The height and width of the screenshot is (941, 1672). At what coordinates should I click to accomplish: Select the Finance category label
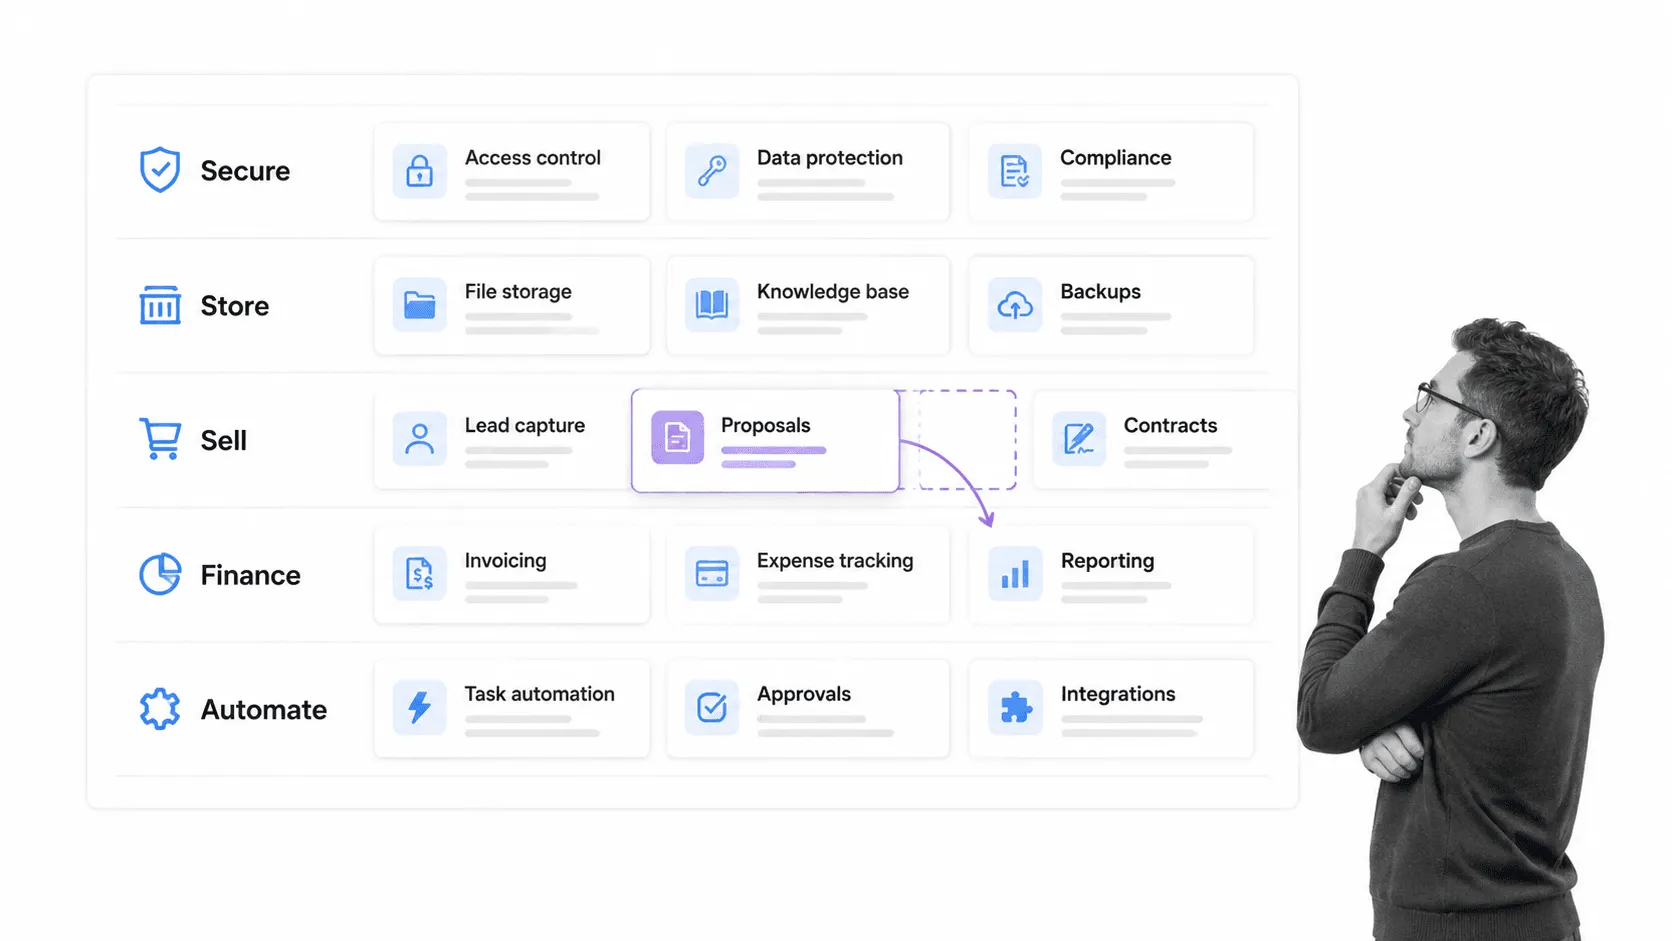tap(250, 575)
